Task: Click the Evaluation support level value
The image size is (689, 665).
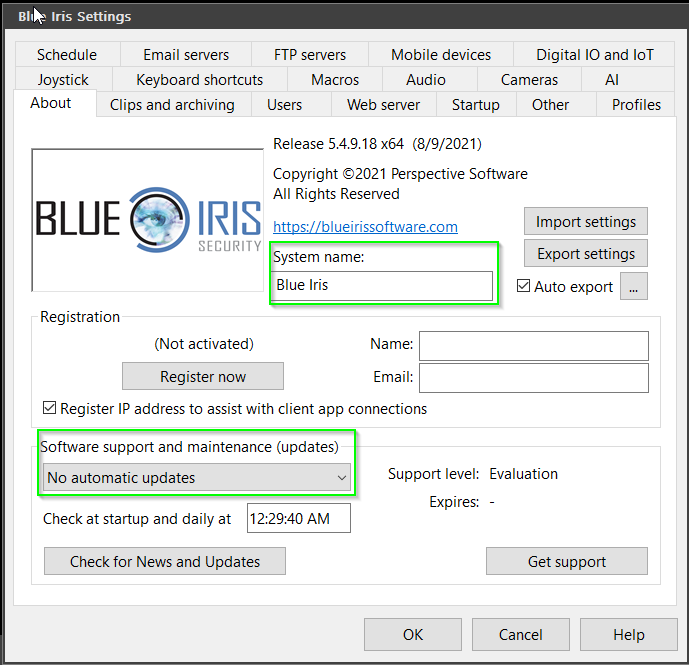Action: 523,474
